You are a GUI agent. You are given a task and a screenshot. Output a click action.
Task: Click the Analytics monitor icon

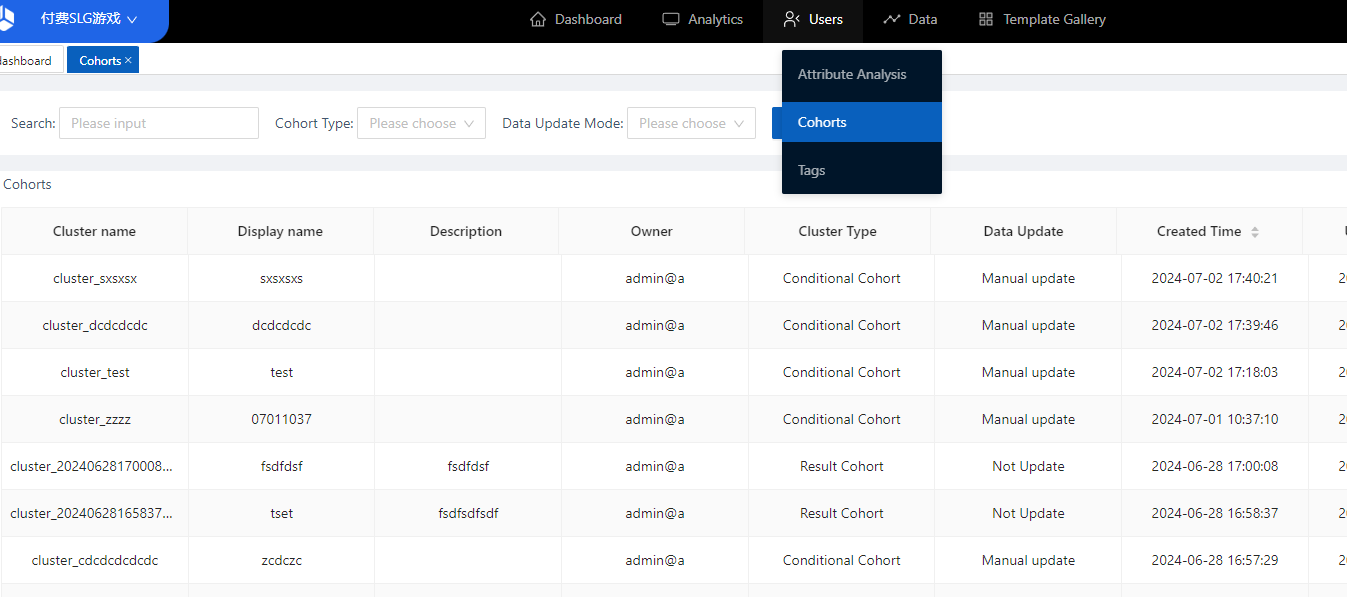[x=671, y=19]
